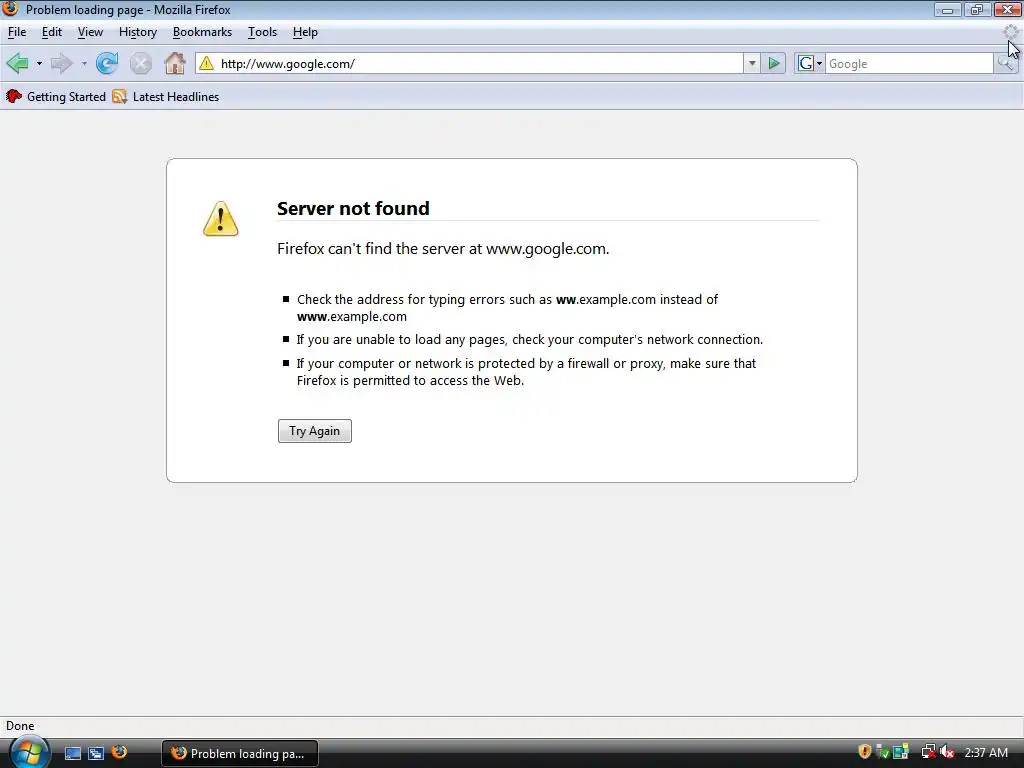
Task: Click the Done status bar text
Action: coord(20,726)
